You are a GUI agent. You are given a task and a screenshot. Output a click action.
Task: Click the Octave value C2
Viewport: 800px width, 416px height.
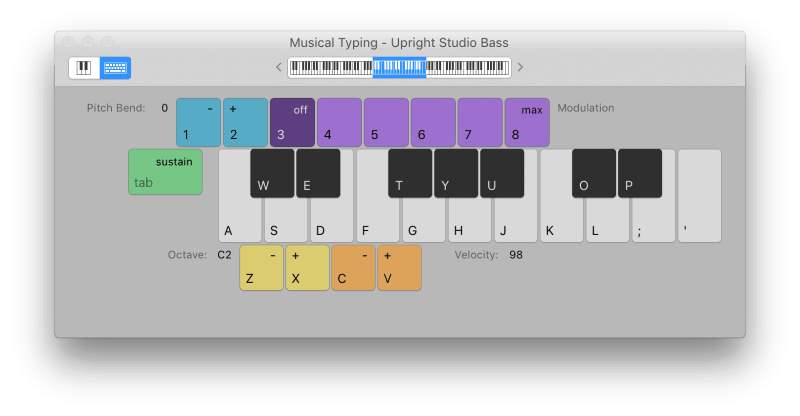(224, 255)
